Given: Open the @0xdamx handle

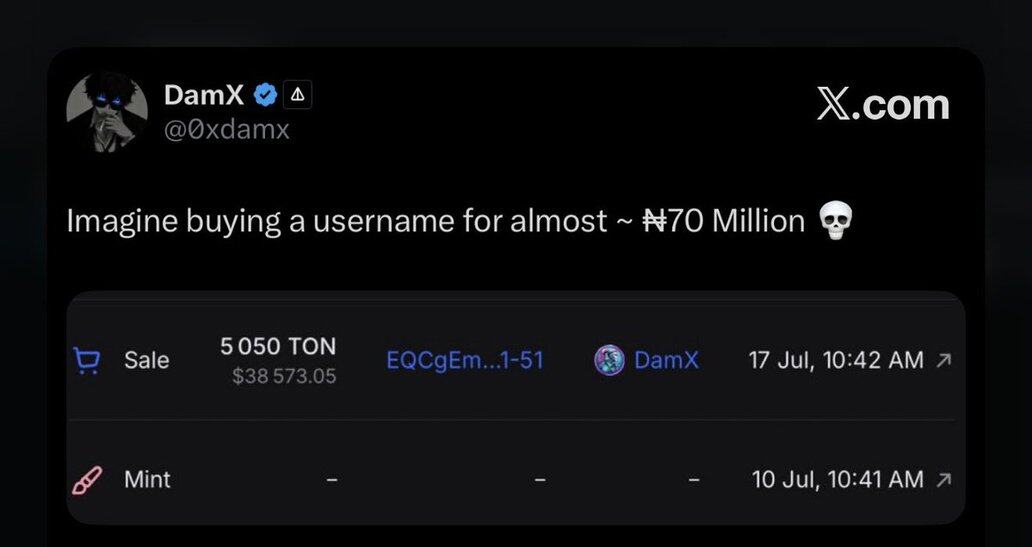Looking at the screenshot, I should pos(226,129).
